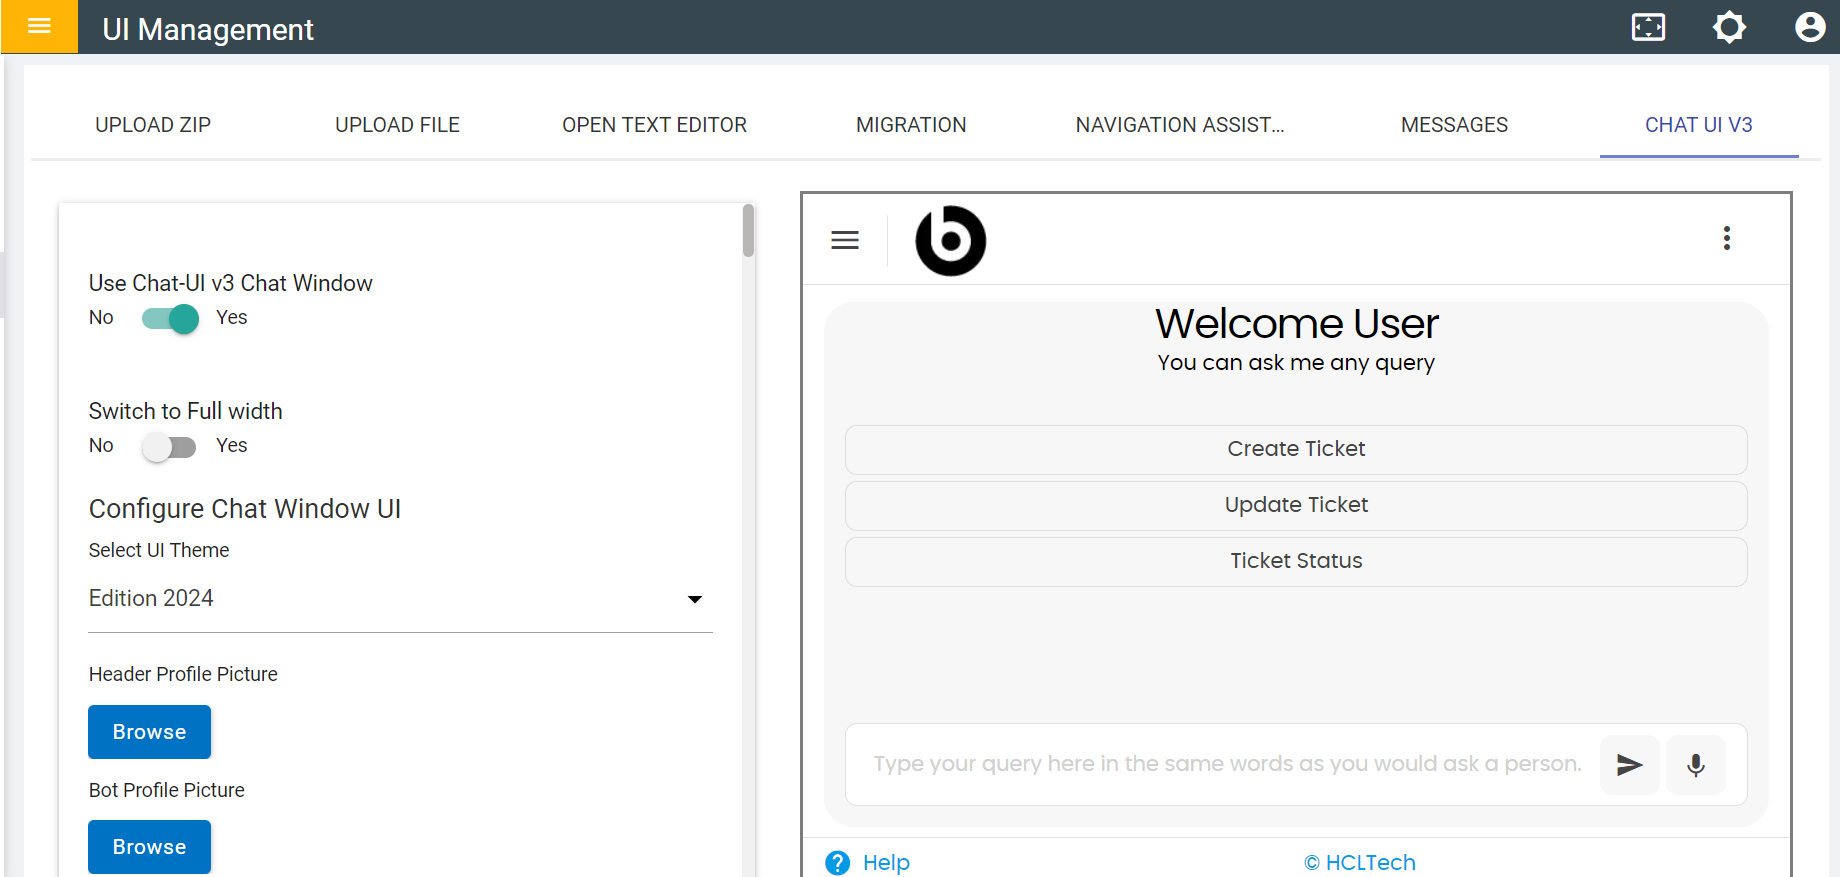Focus the chat query input field
The width and height of the screenshot is (1840, 877).
(1227, 764)
